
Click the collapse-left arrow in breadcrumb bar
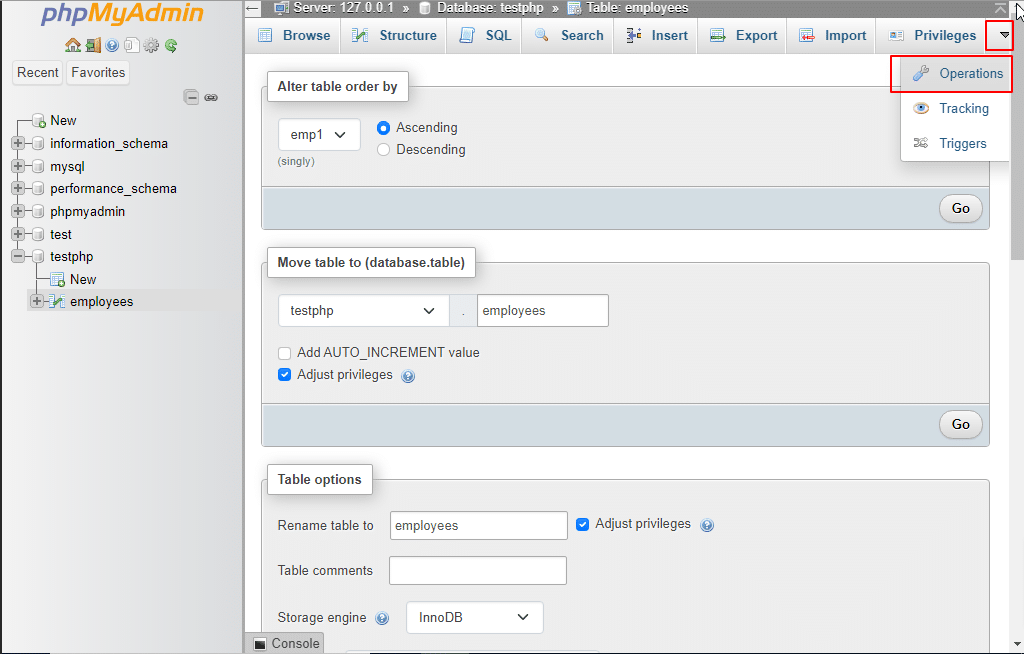(253, 8)
